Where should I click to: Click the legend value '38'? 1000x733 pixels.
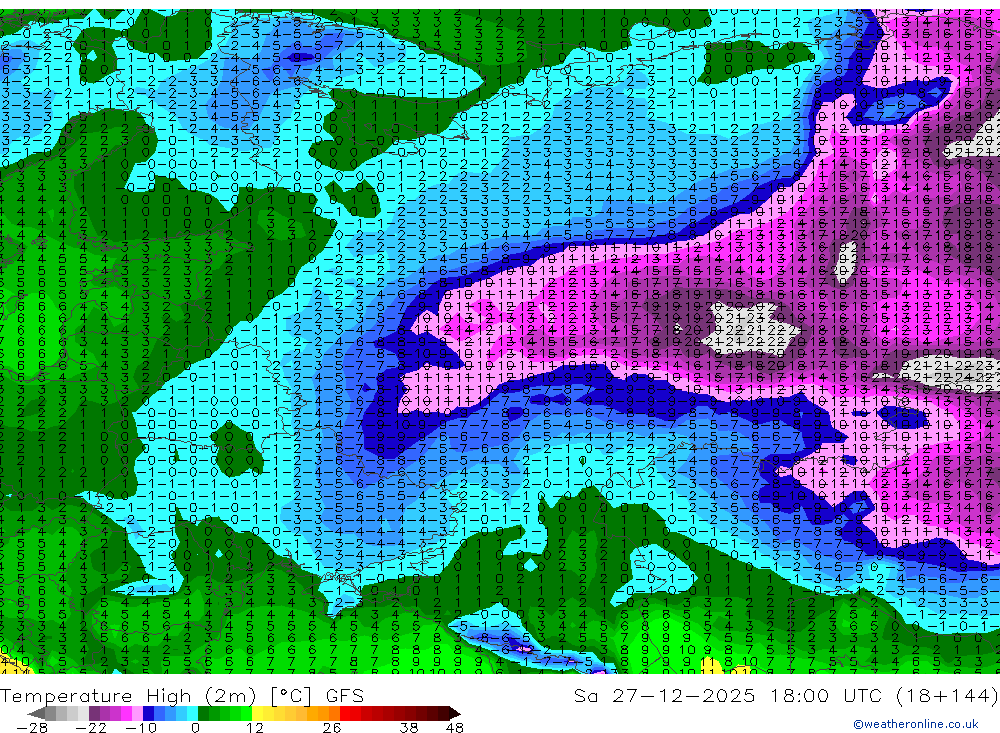pyautogui.click(x=409, y=728)
